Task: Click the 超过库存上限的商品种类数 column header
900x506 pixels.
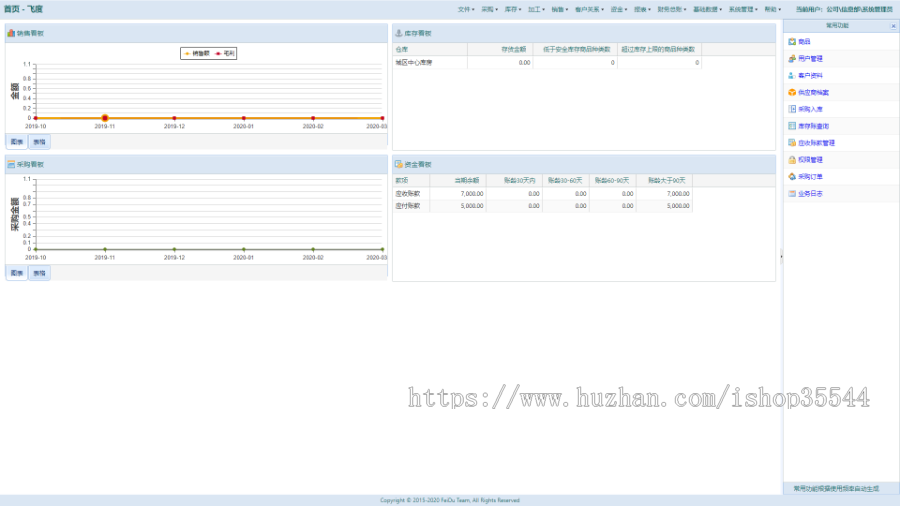Action: pyautogui.click(x=660, y=49)
